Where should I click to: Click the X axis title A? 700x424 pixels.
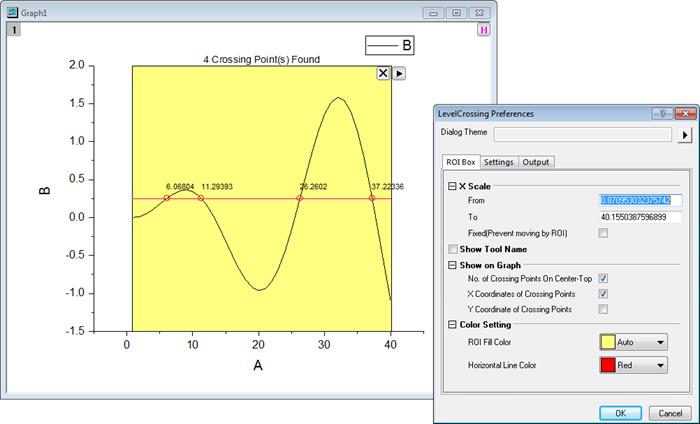[258, 366]
